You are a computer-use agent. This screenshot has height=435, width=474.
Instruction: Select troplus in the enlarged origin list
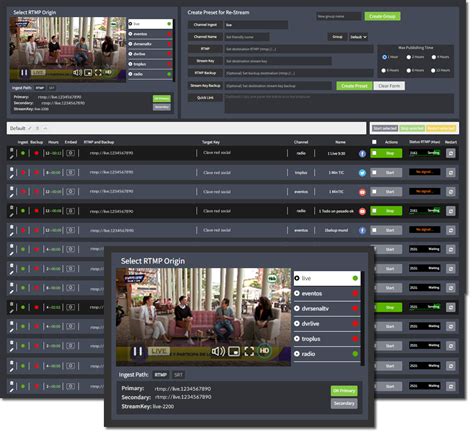point(327,339)
